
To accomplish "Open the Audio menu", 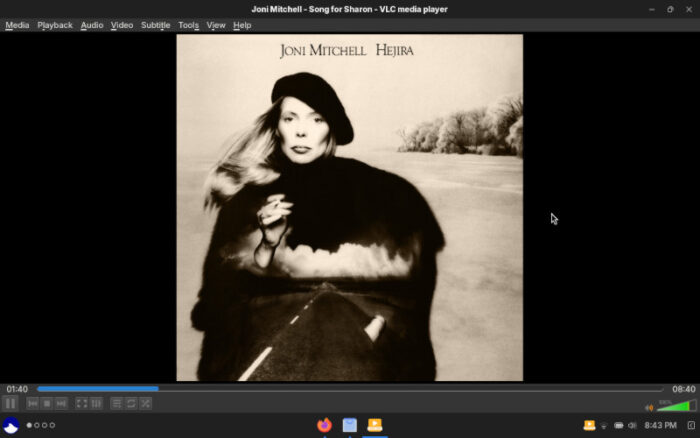I will [x=92, y=25].
